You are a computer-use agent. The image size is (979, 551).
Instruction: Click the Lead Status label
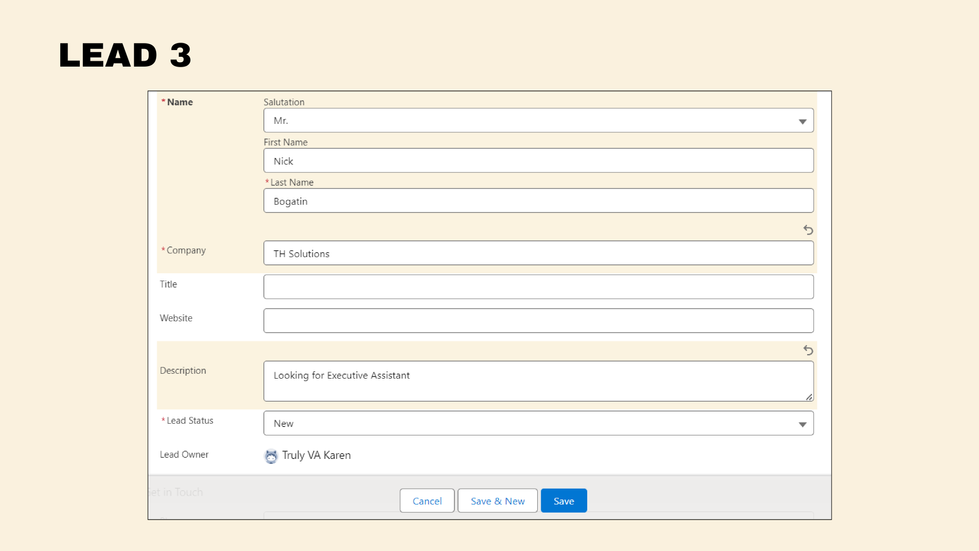190,421
